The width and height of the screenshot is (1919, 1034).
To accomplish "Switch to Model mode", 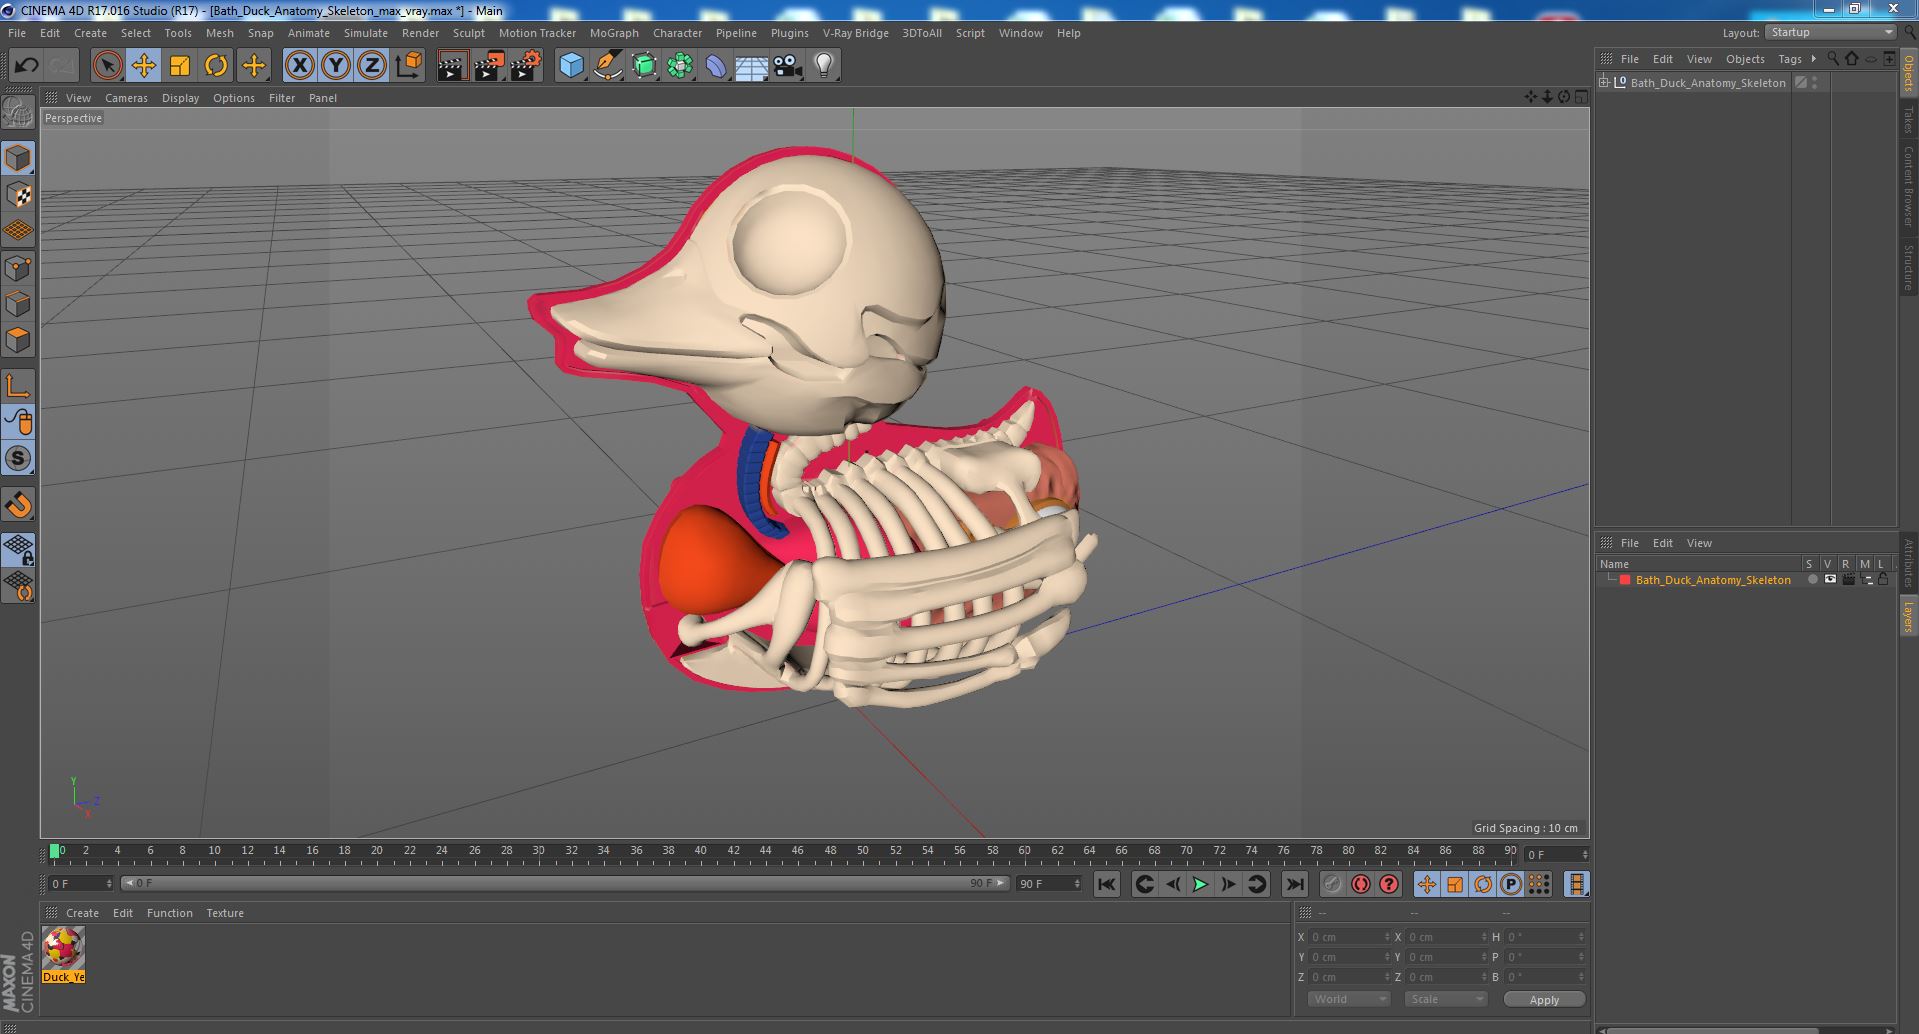I will [x=18, y=158].
